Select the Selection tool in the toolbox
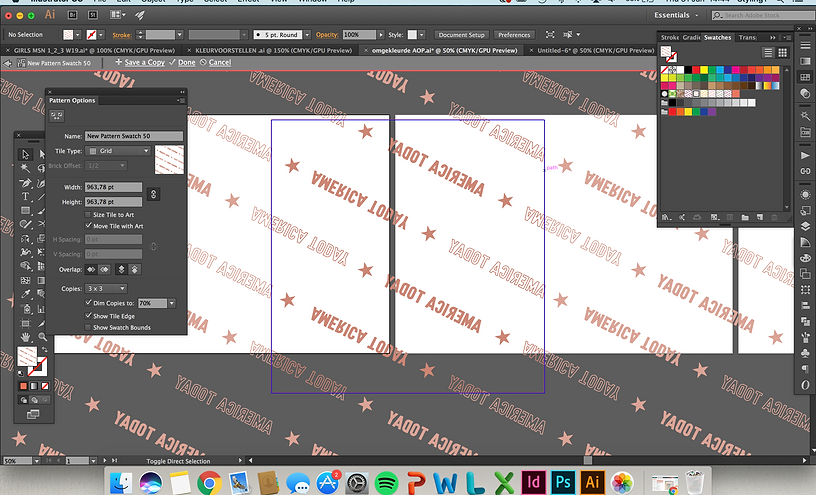 [25, 155]
